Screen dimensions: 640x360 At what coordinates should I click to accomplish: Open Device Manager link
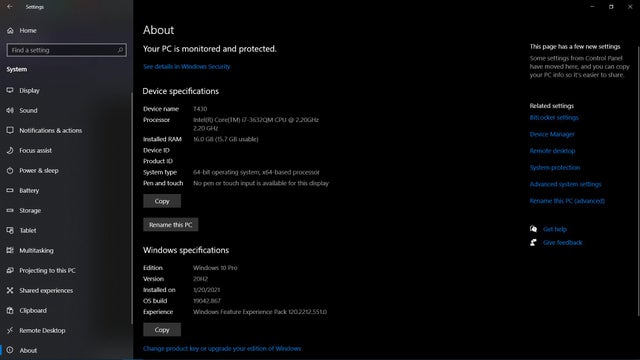552,134
